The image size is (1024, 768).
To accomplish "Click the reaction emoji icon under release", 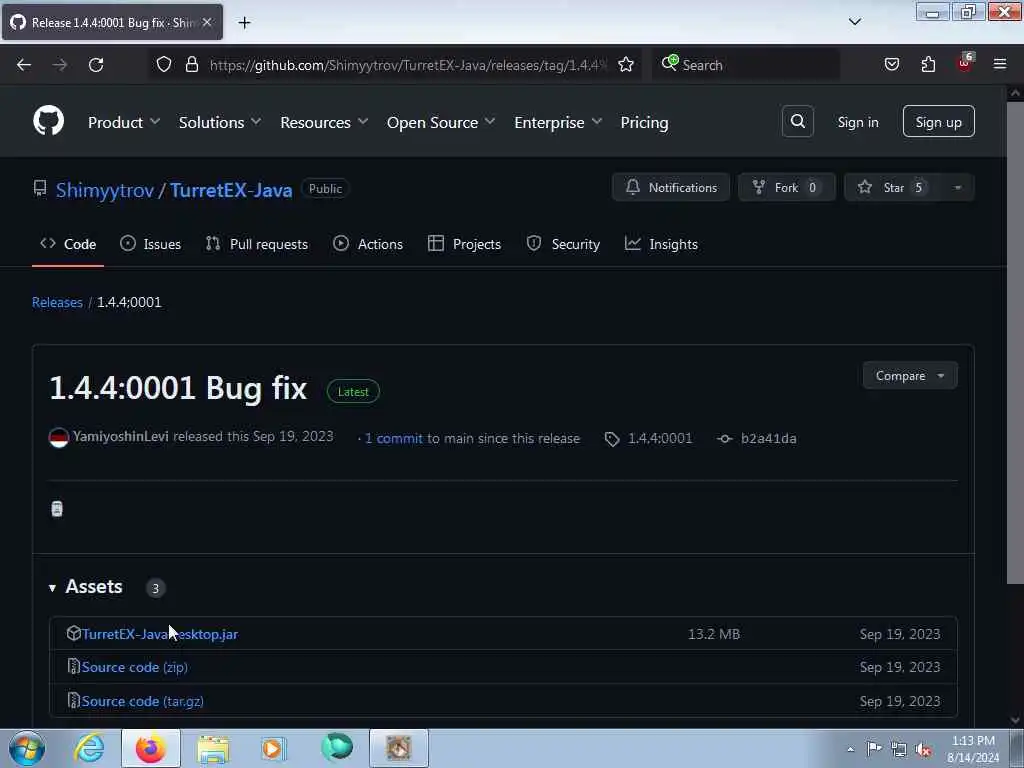I will pyautogui.click(x=57, y=509).
